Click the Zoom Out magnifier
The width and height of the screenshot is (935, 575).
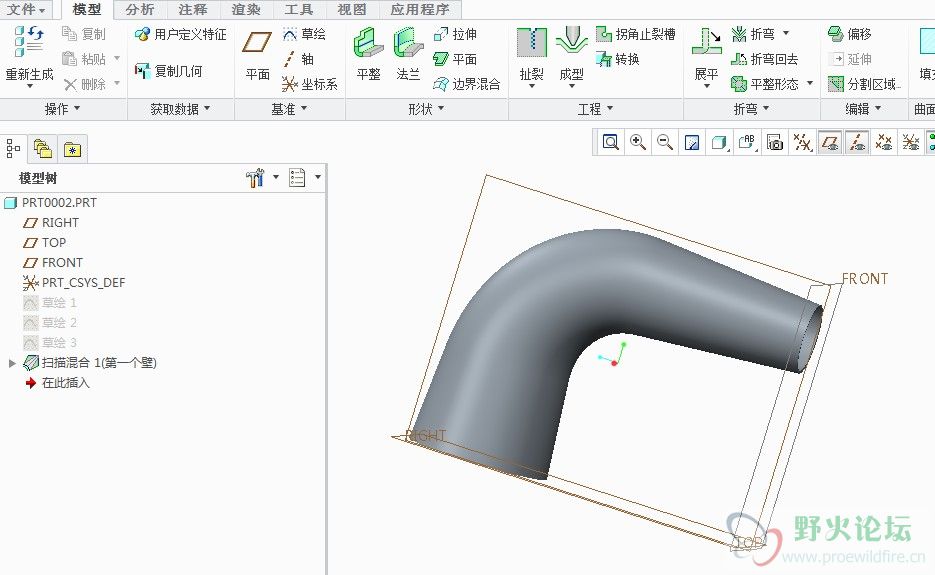(665, 142)
